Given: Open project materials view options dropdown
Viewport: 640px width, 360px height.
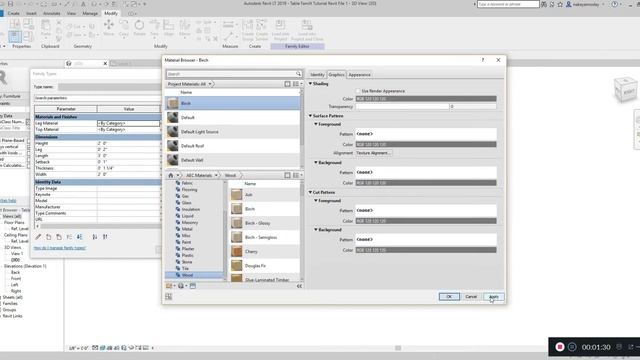Looking at the screenshot, I should pos(298,84).
